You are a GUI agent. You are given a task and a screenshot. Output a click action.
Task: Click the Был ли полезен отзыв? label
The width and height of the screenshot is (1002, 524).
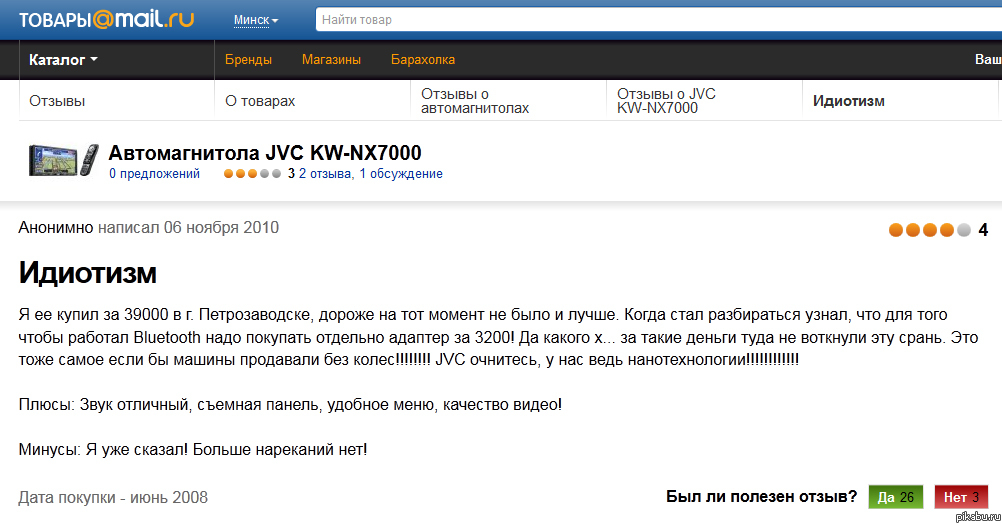pos(761,497)
